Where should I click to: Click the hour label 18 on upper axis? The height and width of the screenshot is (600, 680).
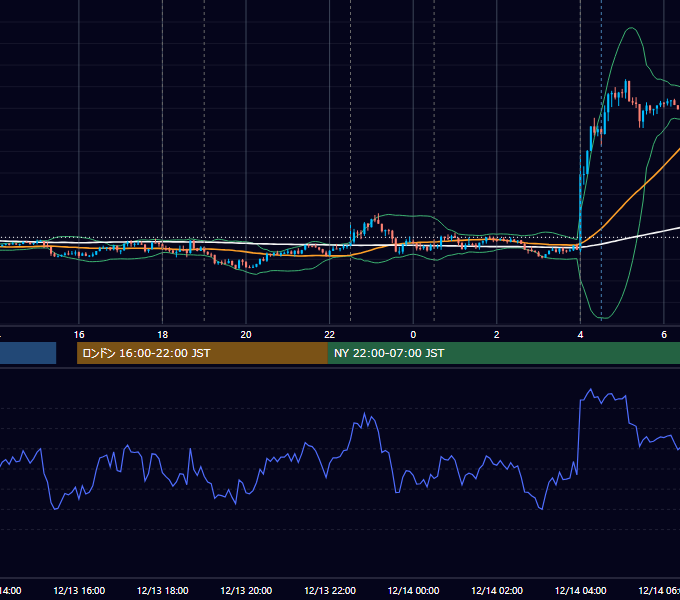(163, 335)
